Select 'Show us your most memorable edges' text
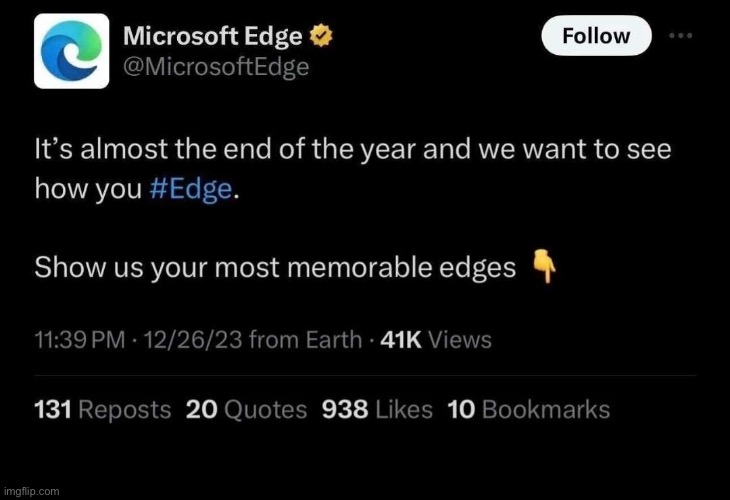Screen dimensions: 730x500 [x=275, y=268]
